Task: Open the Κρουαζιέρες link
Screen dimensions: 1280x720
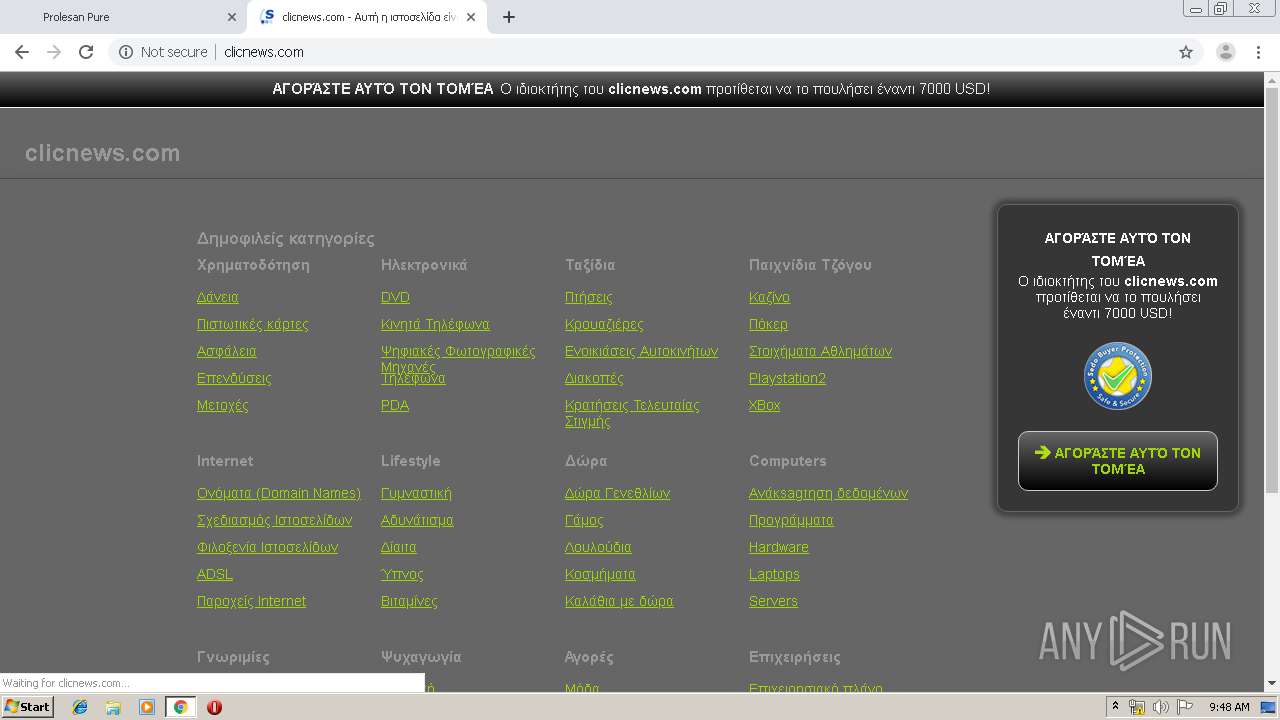Action: (x=604, y=324)
